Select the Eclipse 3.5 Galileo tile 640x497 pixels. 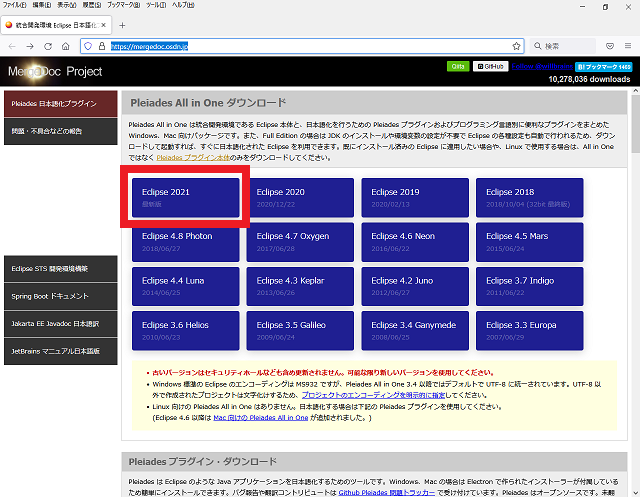coord(300,331)
